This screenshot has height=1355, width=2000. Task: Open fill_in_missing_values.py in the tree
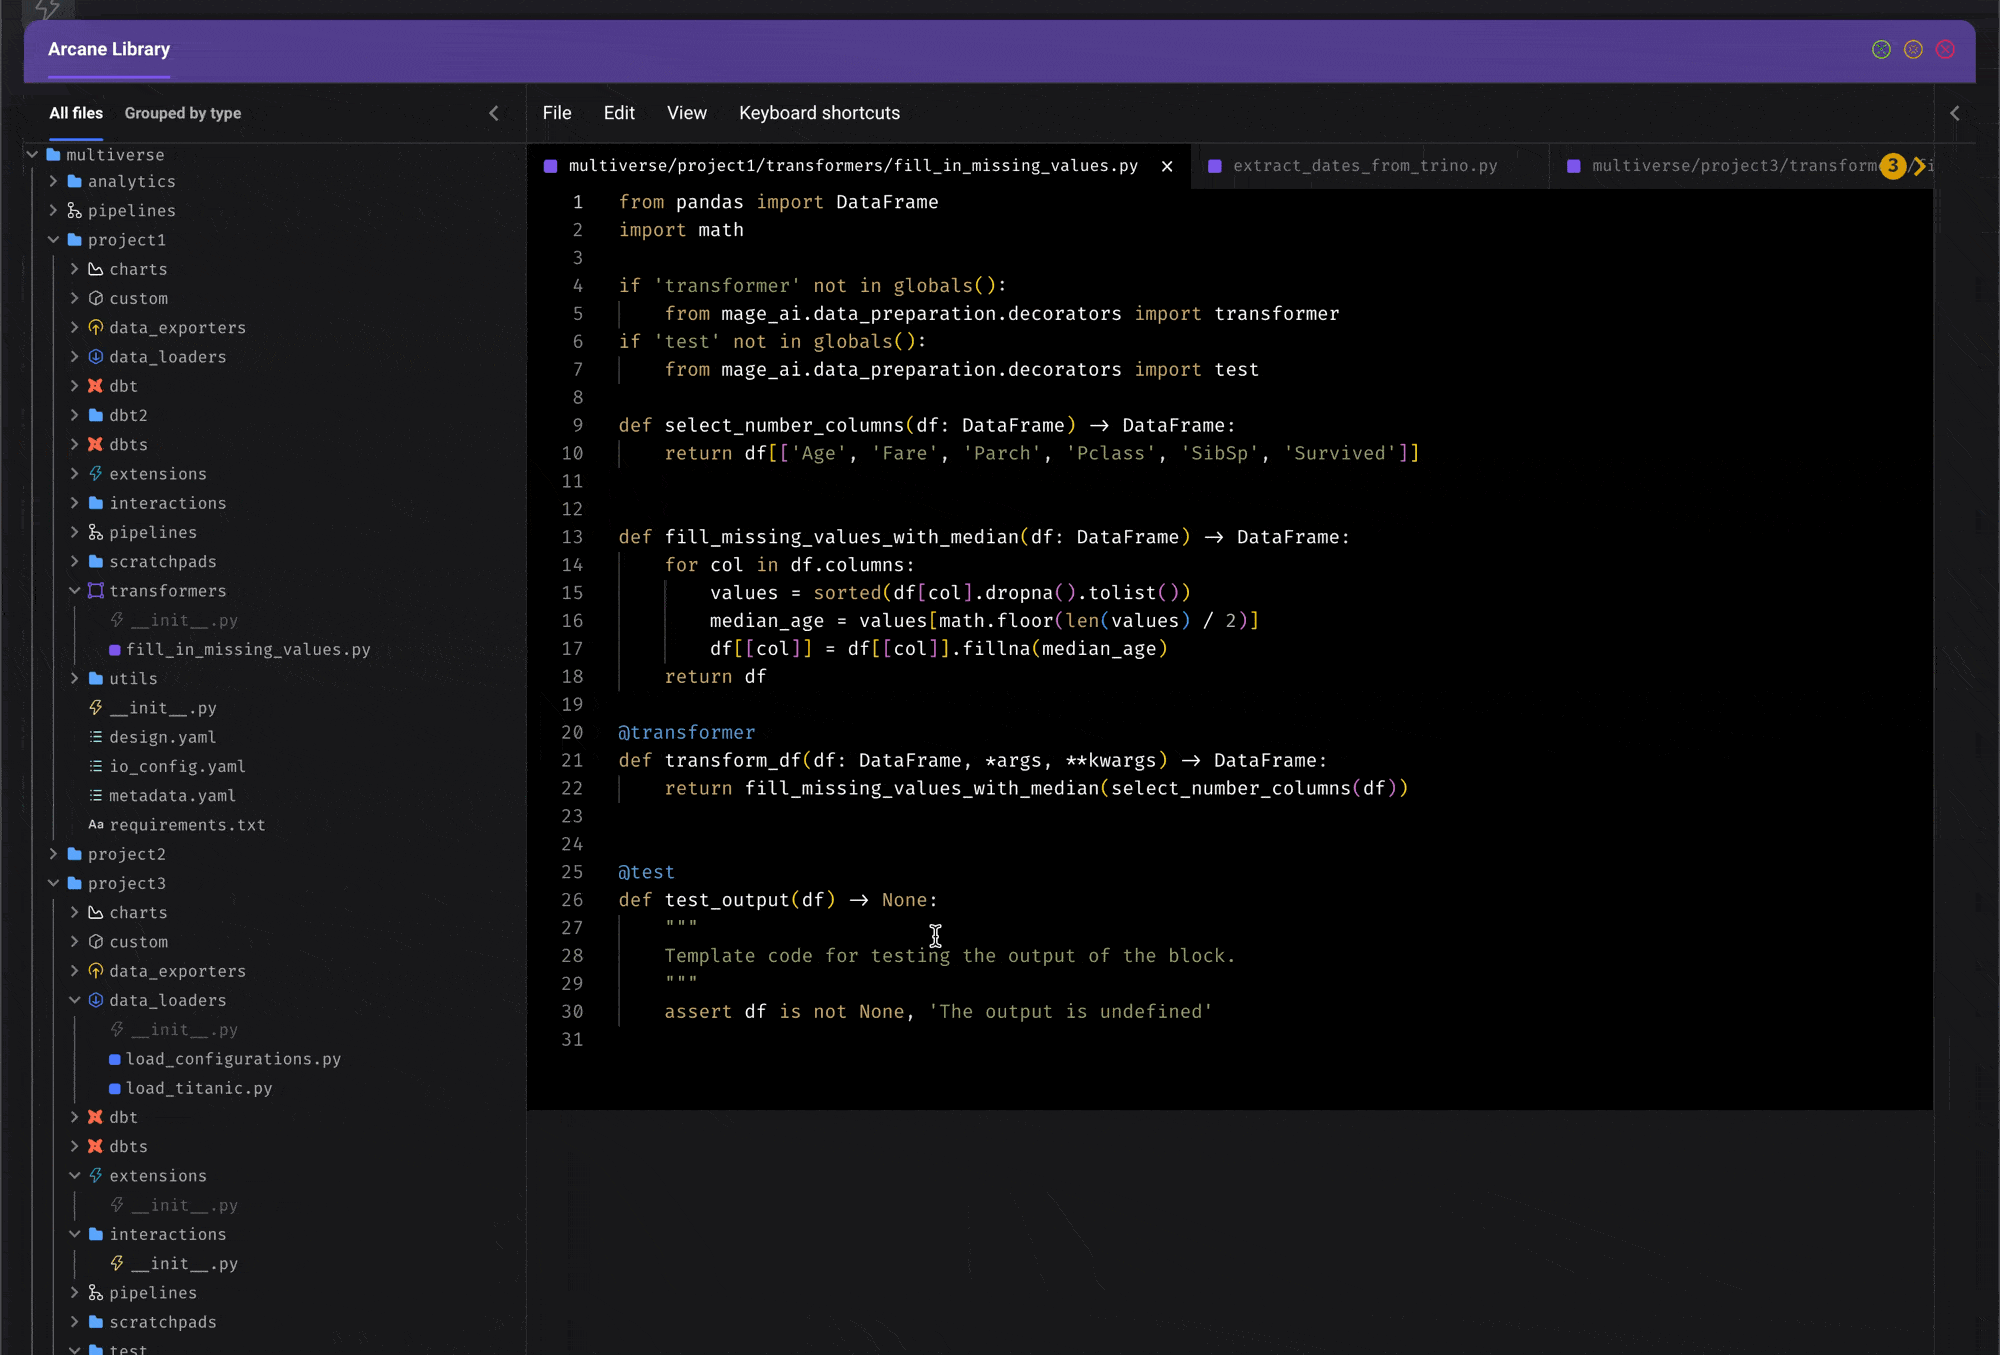(248, 650)
